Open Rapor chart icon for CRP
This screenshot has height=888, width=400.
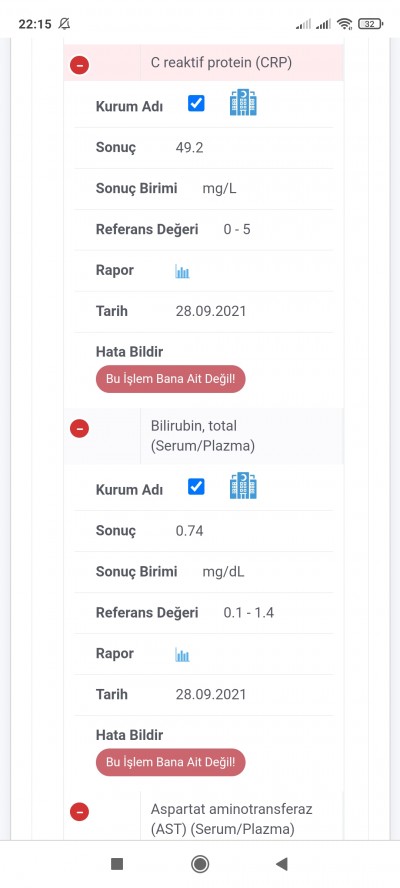point(182,272)
